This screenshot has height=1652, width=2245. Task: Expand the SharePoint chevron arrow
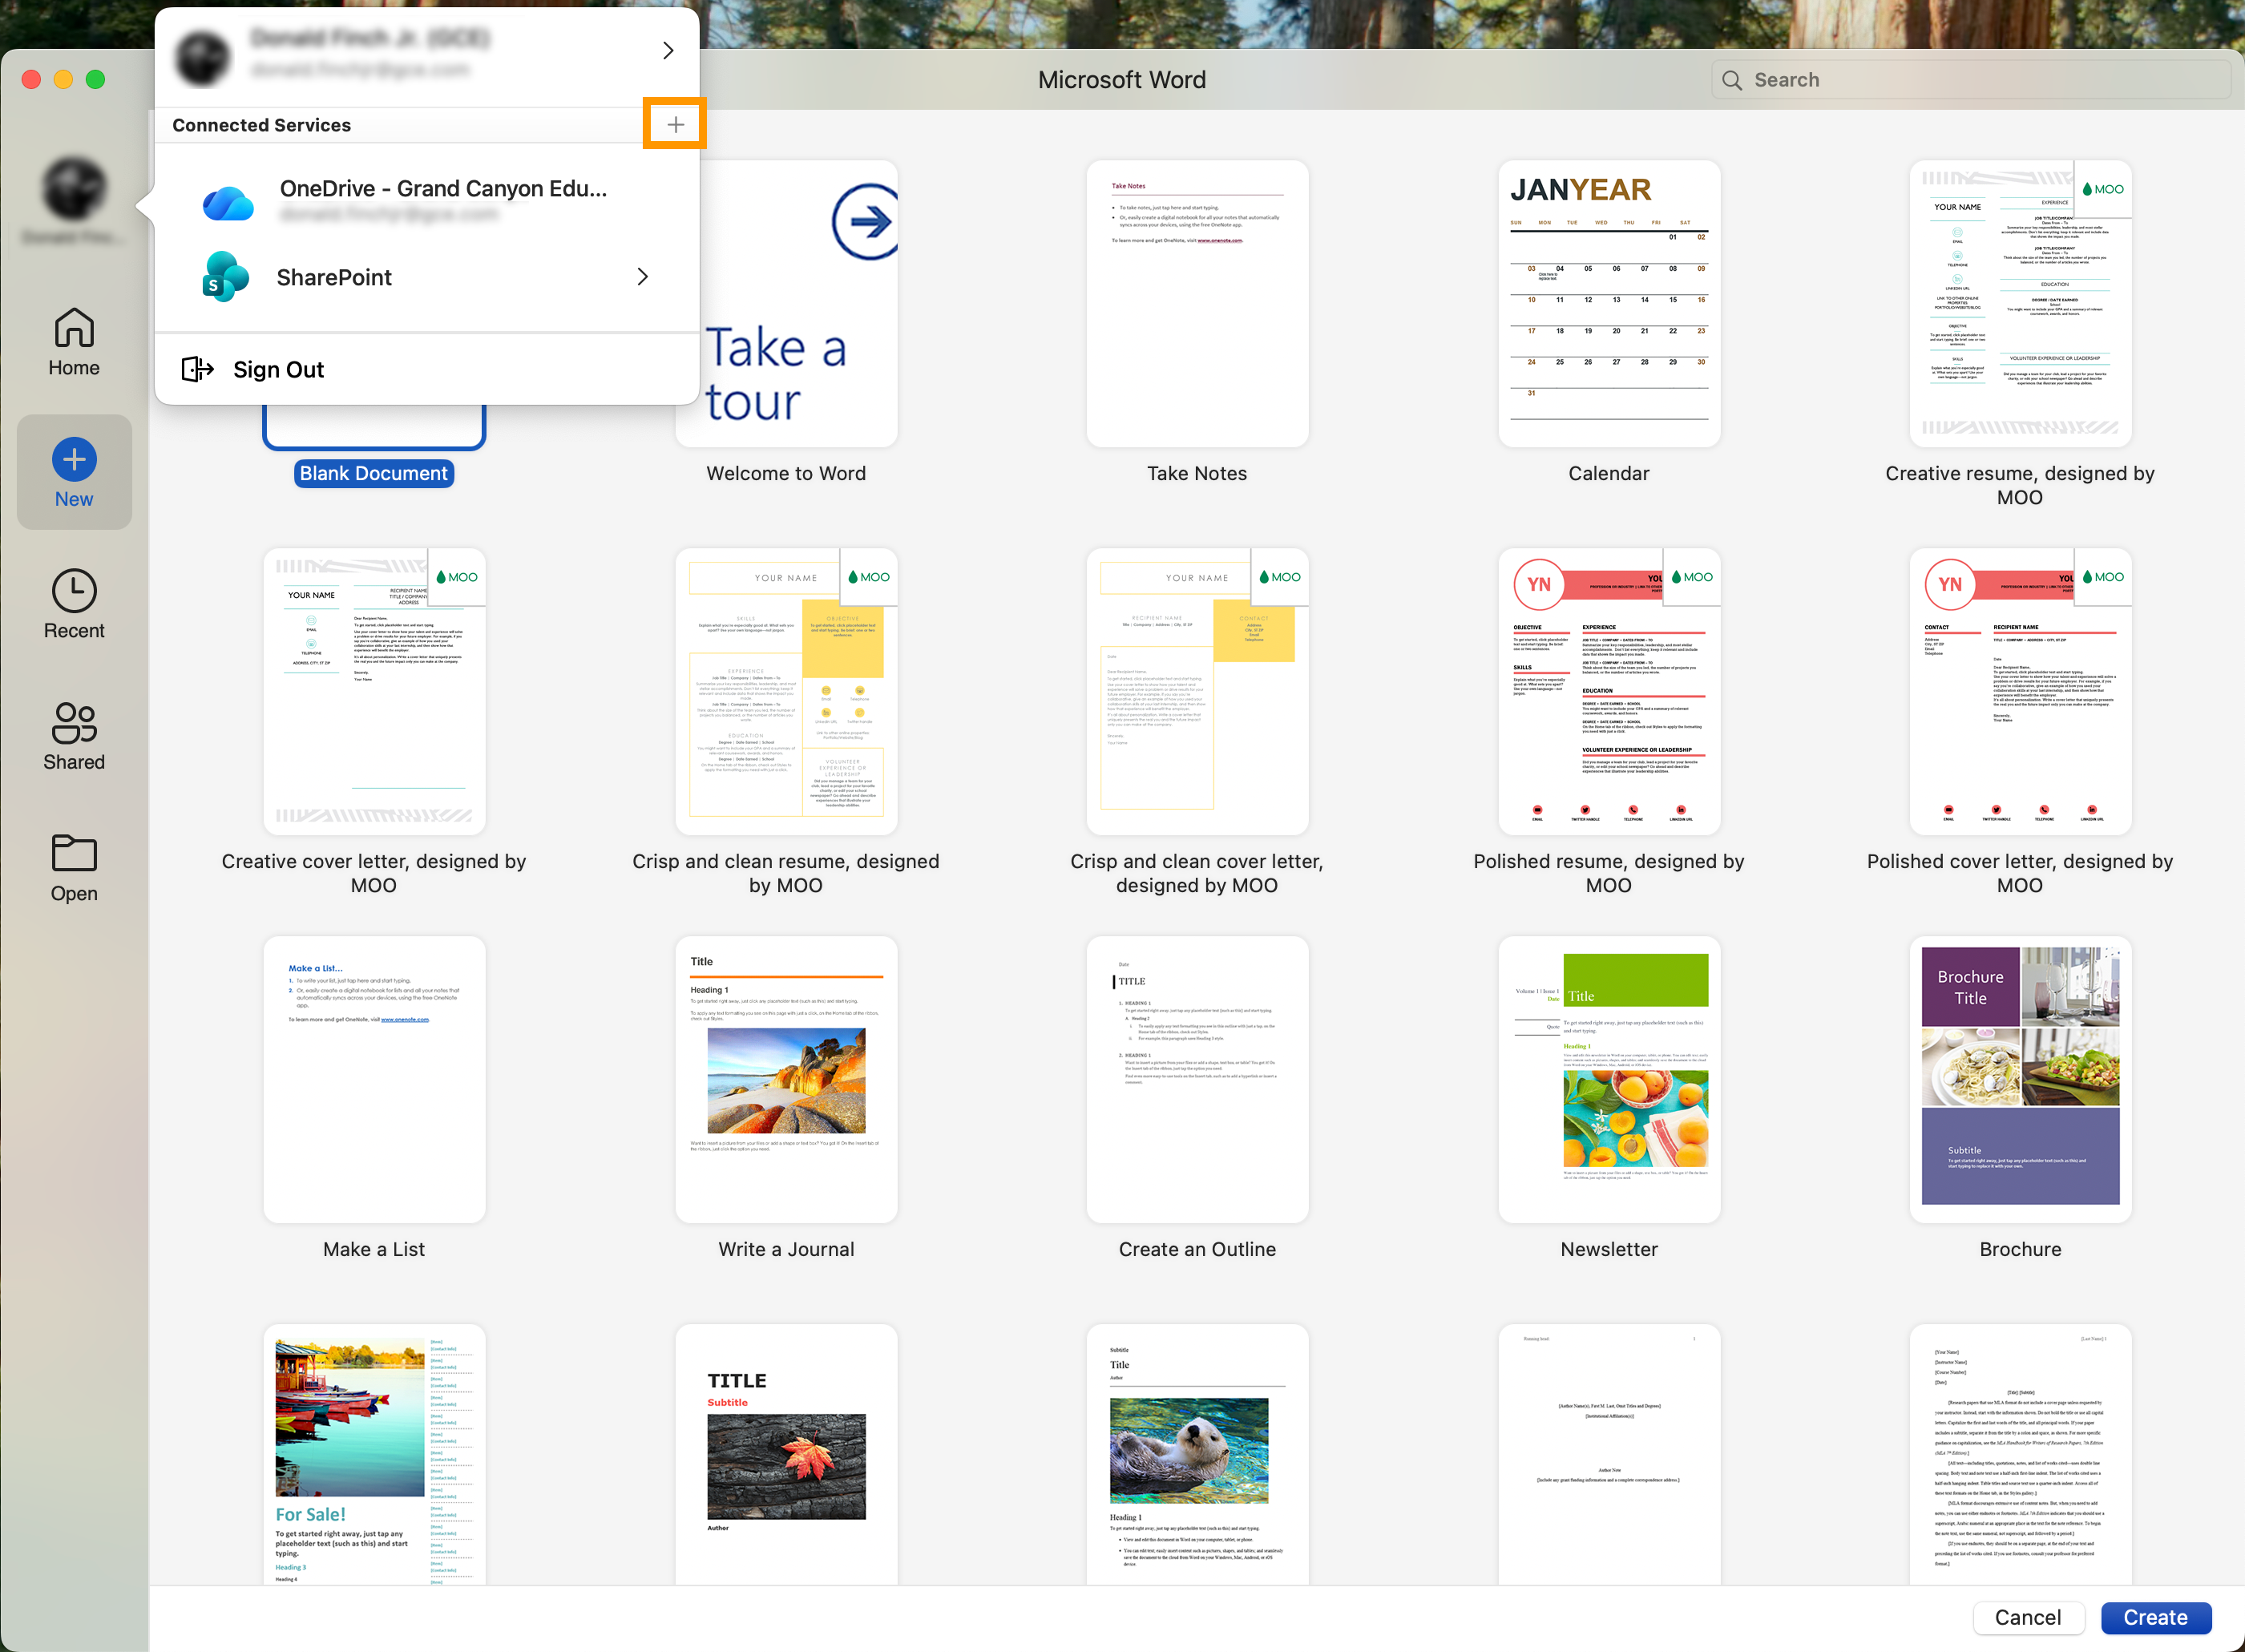point(643,277)
